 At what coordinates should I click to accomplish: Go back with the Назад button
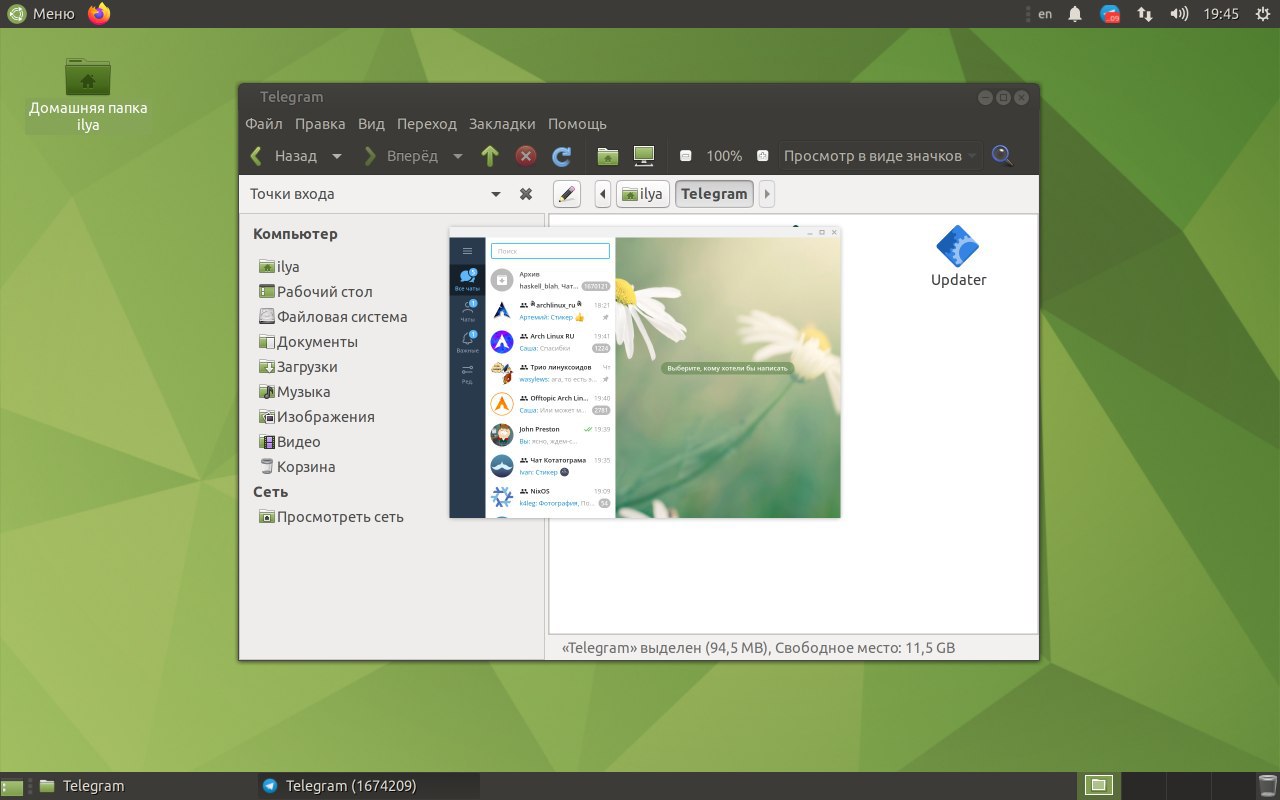(284, 156)
